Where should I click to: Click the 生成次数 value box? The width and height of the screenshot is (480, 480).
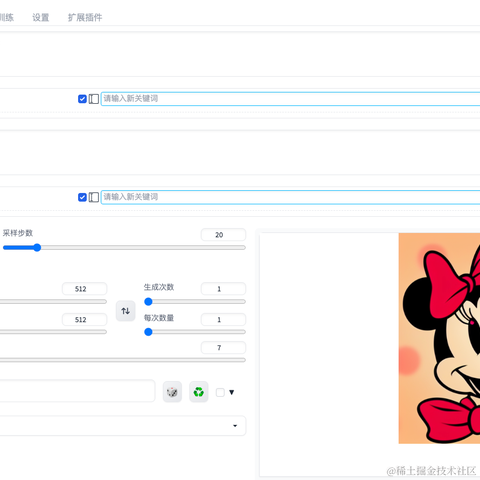pyautogui.click(x=223, y=289)
